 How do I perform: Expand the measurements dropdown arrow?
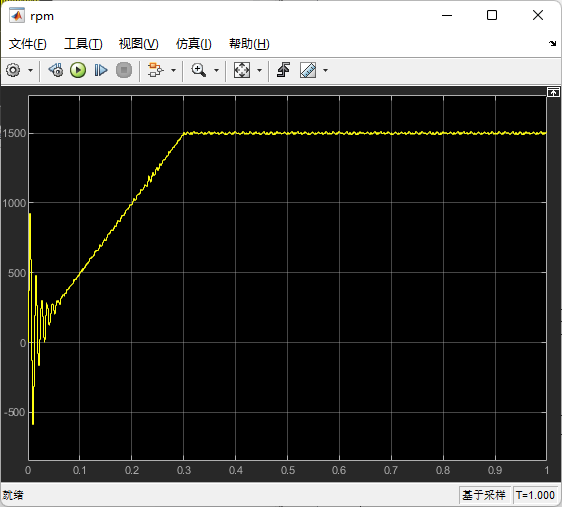[x=325, y=70]
